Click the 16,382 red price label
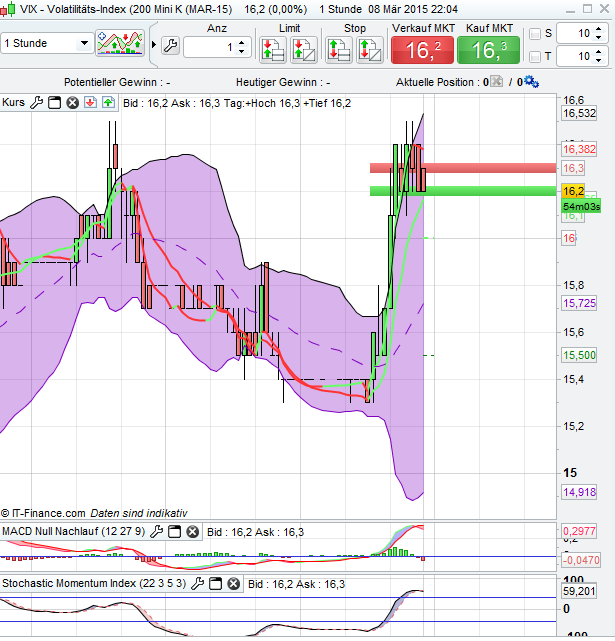This screenshot has width=615, height=641. (x=579, y=149)
